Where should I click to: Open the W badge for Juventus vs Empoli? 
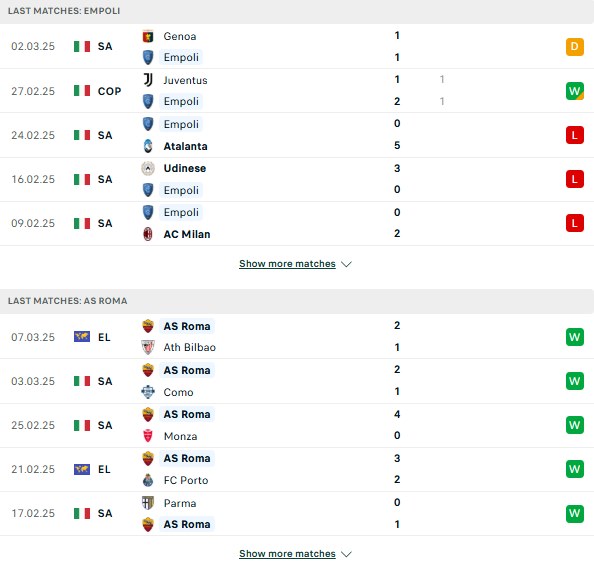pos(575,91)
